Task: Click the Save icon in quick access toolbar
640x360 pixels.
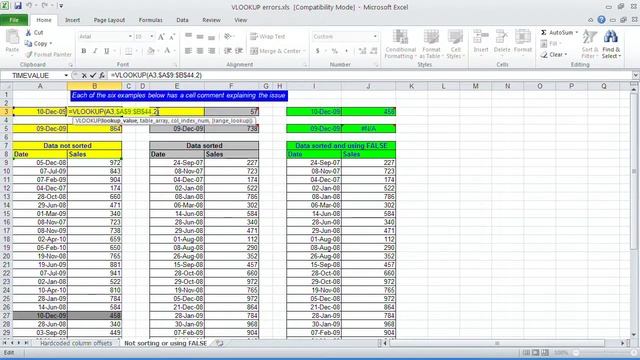Action: (x=18, y=6)
